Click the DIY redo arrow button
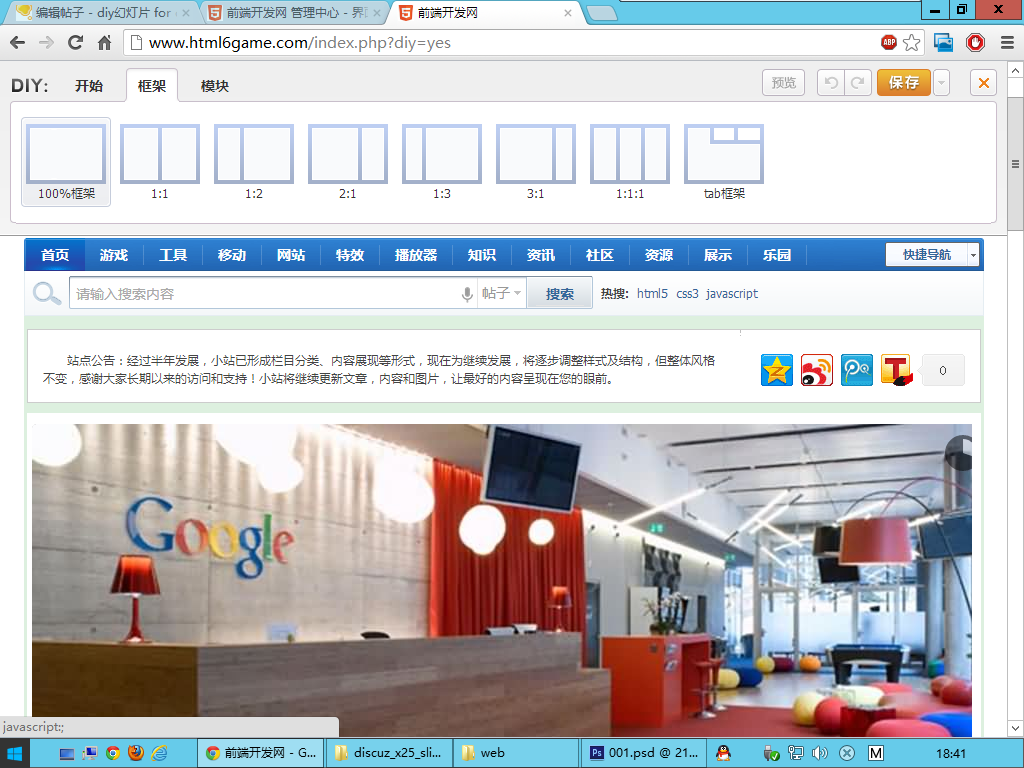The height and width of the screenshot is (768, 1024). [858, 83]
